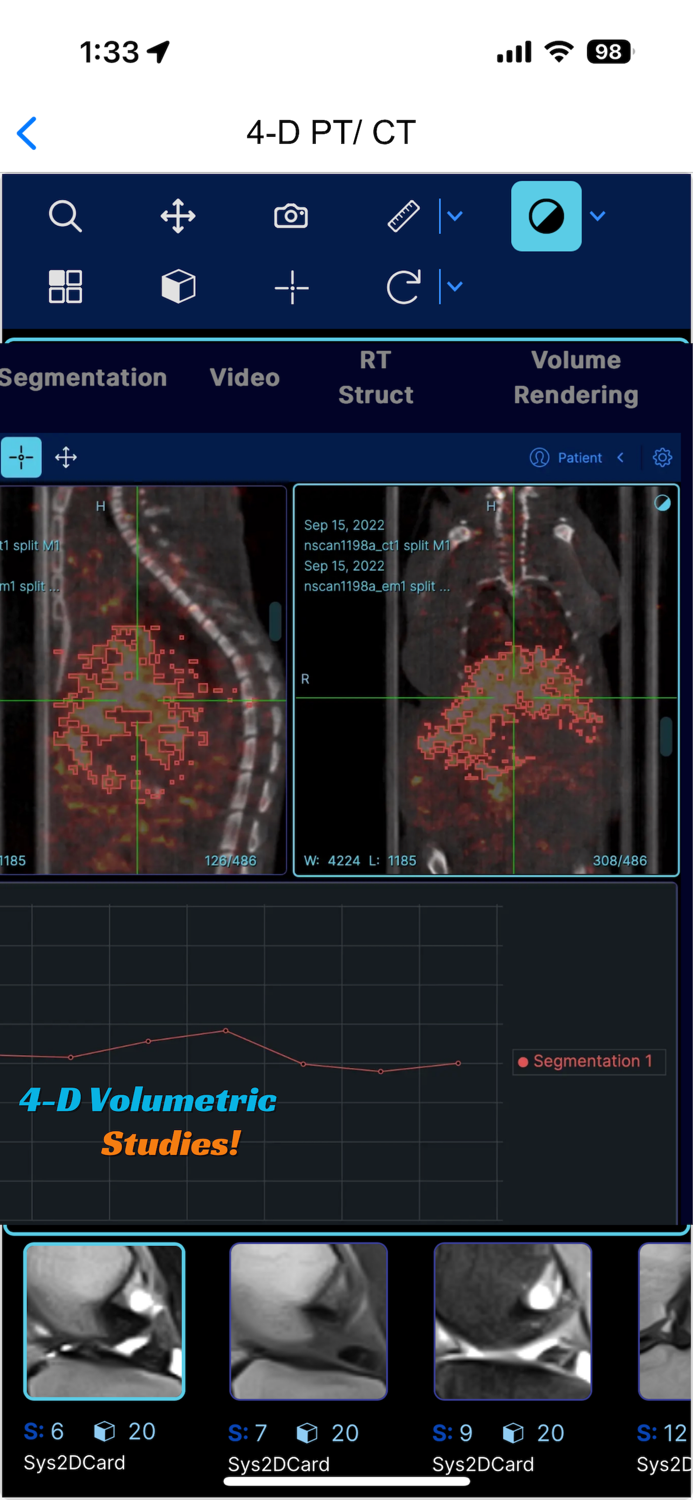The width and height of the screenshot is (693, 1500).
Task: Click the cube image count icon under series 9
Action: tap(513, 1433)
